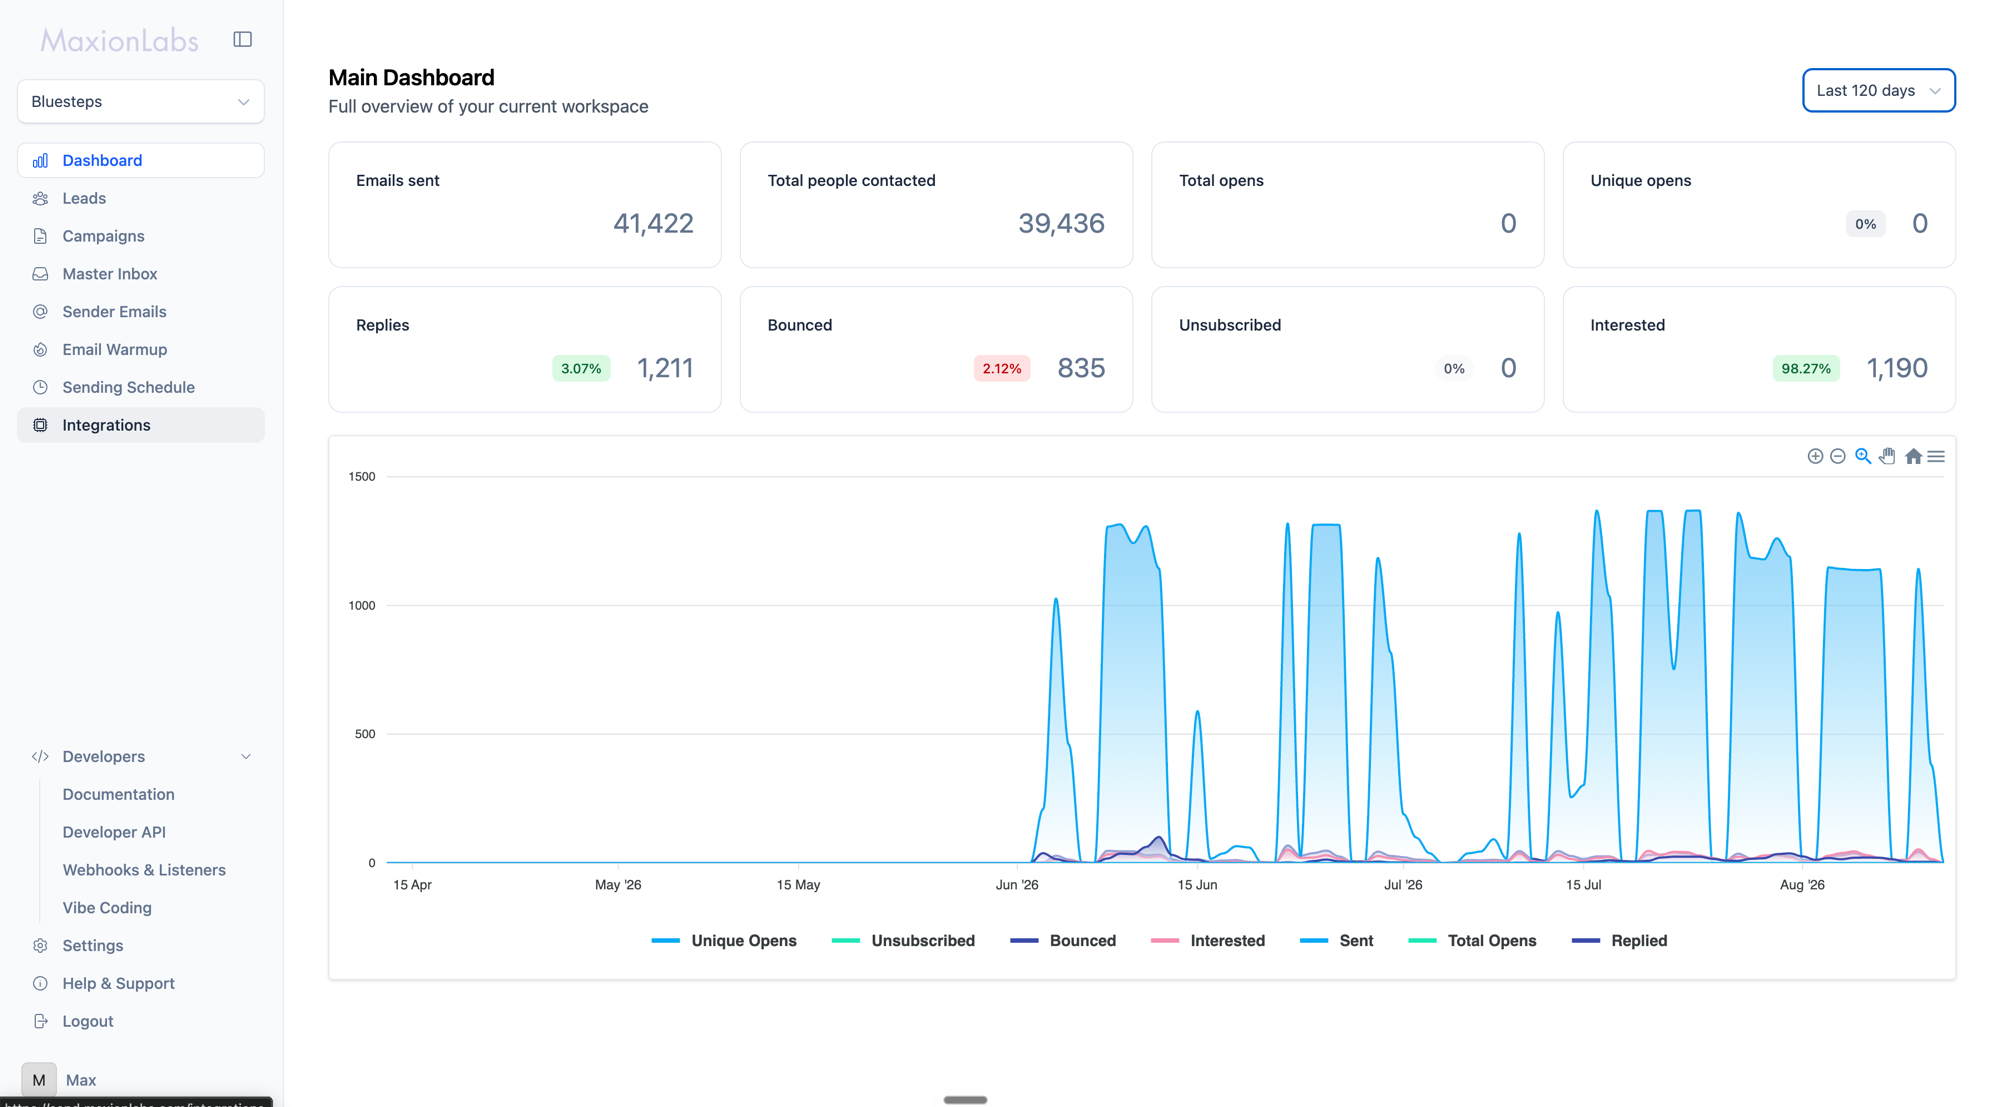This screenshot has width=2000, height=1107.
Task: Open the Bluesteps workspace dropdown
Action: [x=141, y=101]
